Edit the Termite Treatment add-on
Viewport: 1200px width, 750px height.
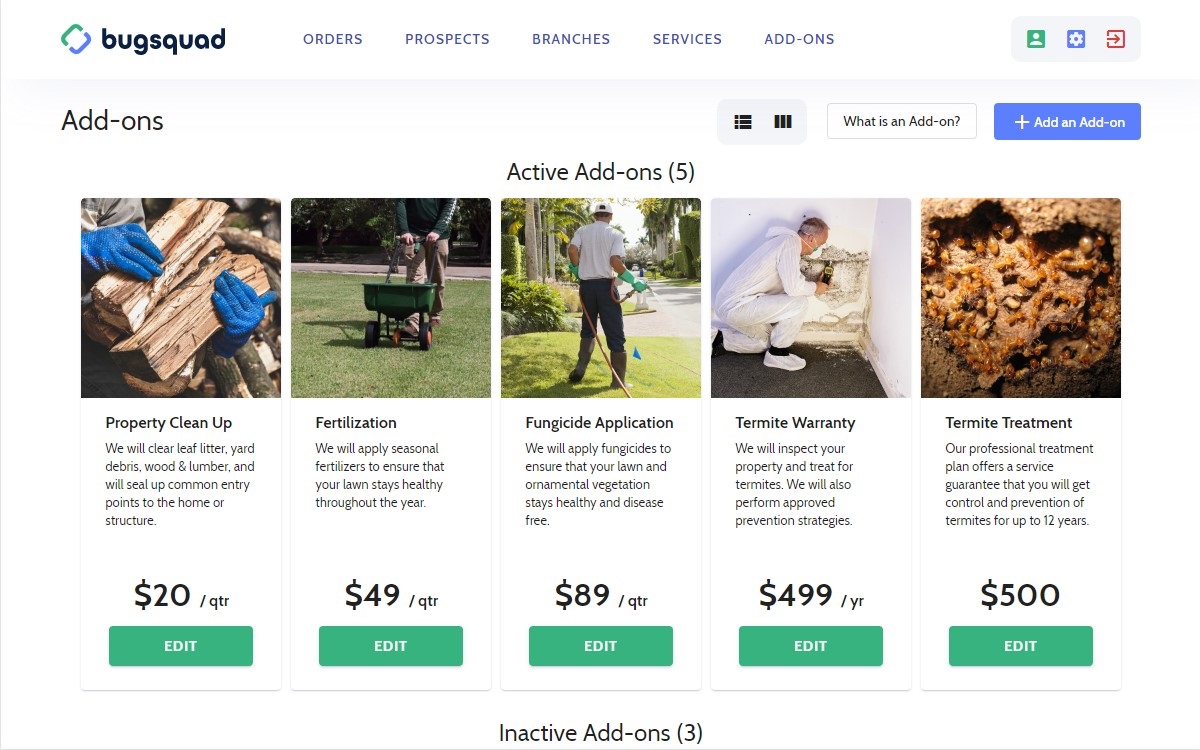(1021, 646)
